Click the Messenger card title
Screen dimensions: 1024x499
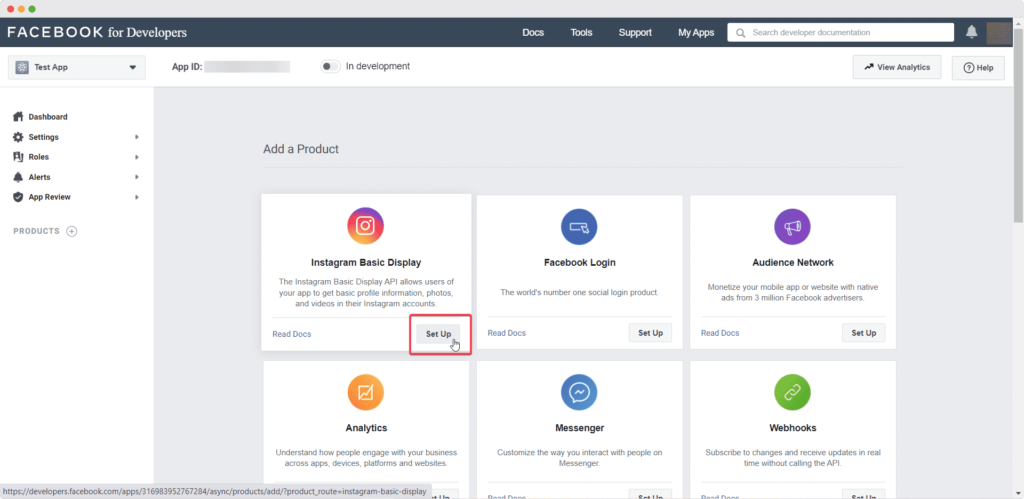[x=579, y=428]
